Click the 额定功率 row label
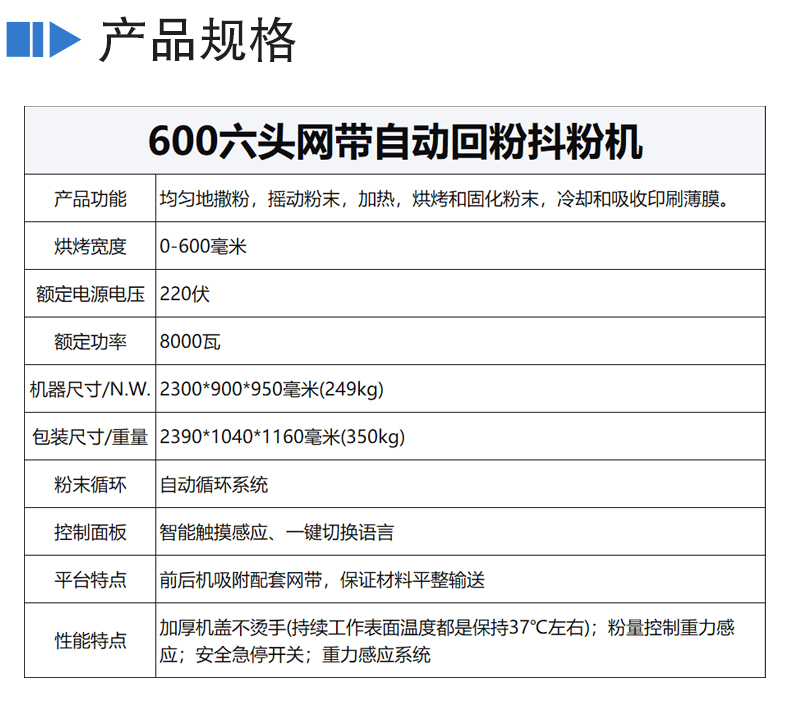Image resolution: width=790 pixels, height=706 pixels. [x=90, y=342]
